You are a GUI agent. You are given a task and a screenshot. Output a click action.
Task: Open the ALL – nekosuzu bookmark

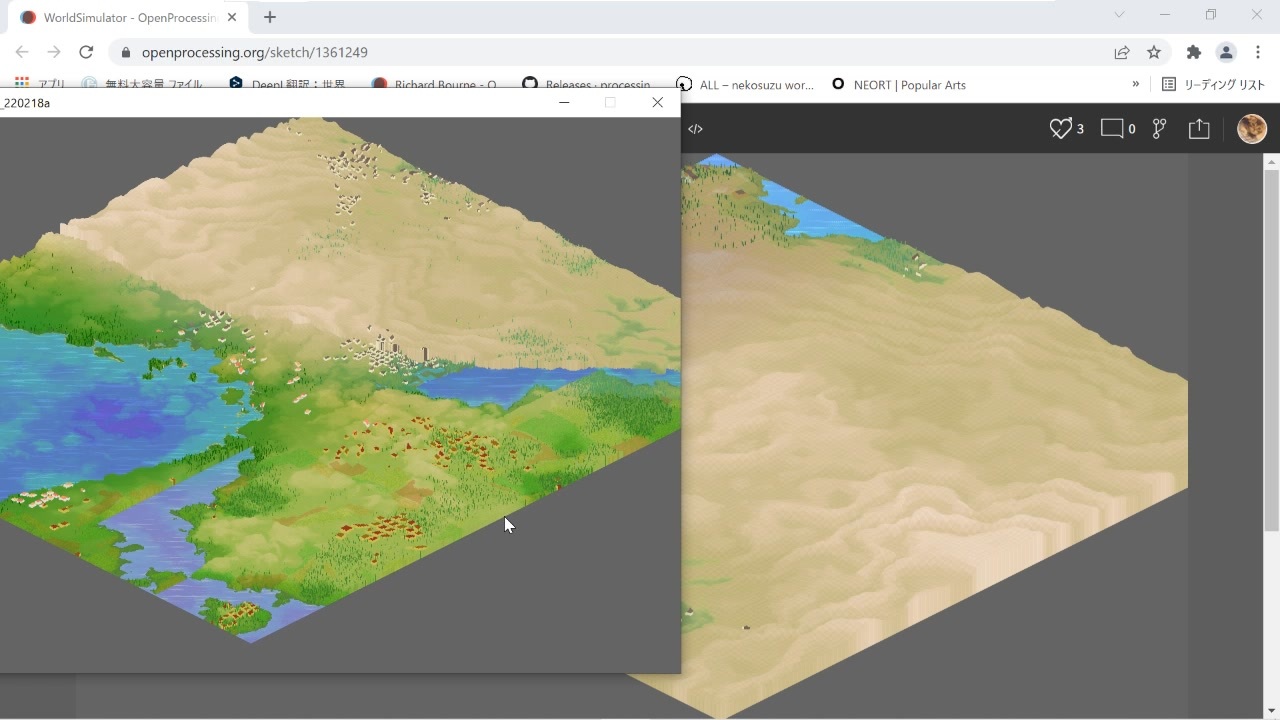tap(745, 85)
